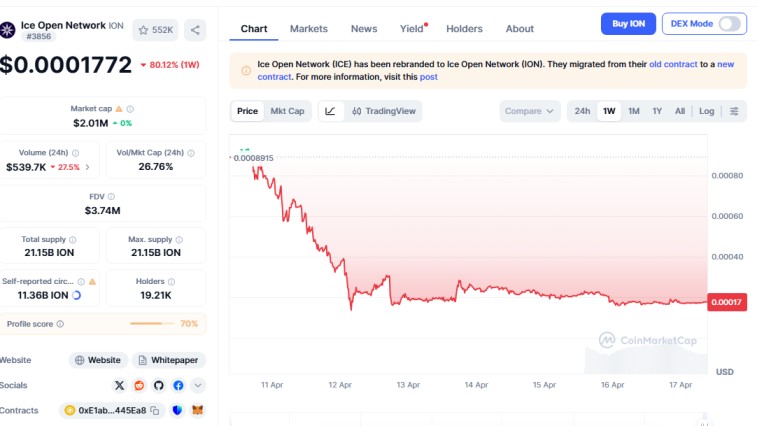757x426 pixels.
Task: Switch chart to candlestick view icon
Action: click(330, 111)
